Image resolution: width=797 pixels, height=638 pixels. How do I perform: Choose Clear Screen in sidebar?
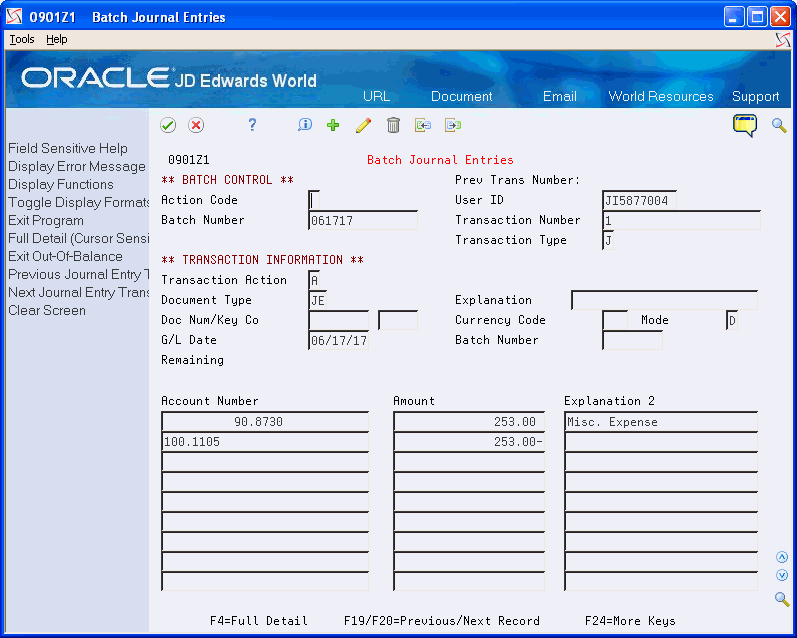tap(47, 311)
